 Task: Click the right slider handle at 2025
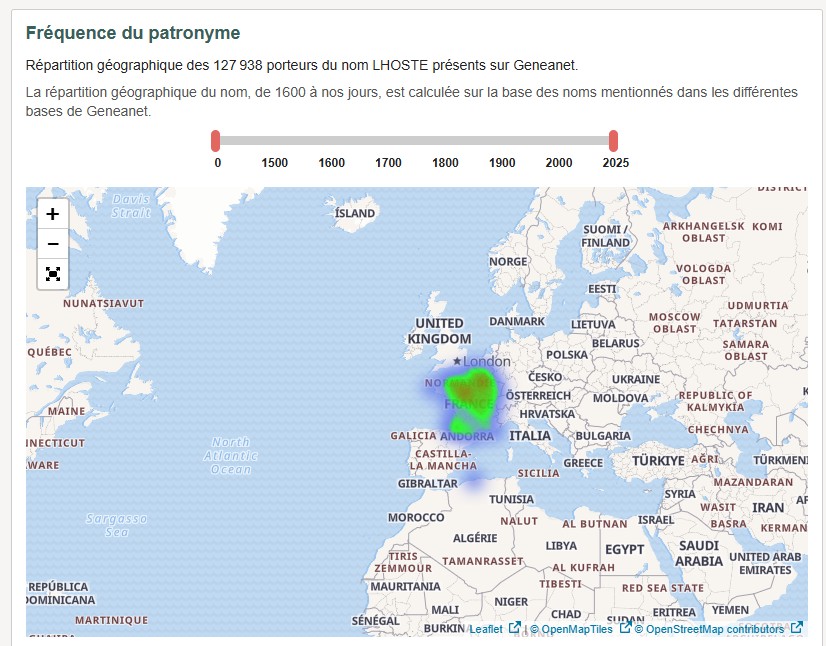tap(611, 140)
